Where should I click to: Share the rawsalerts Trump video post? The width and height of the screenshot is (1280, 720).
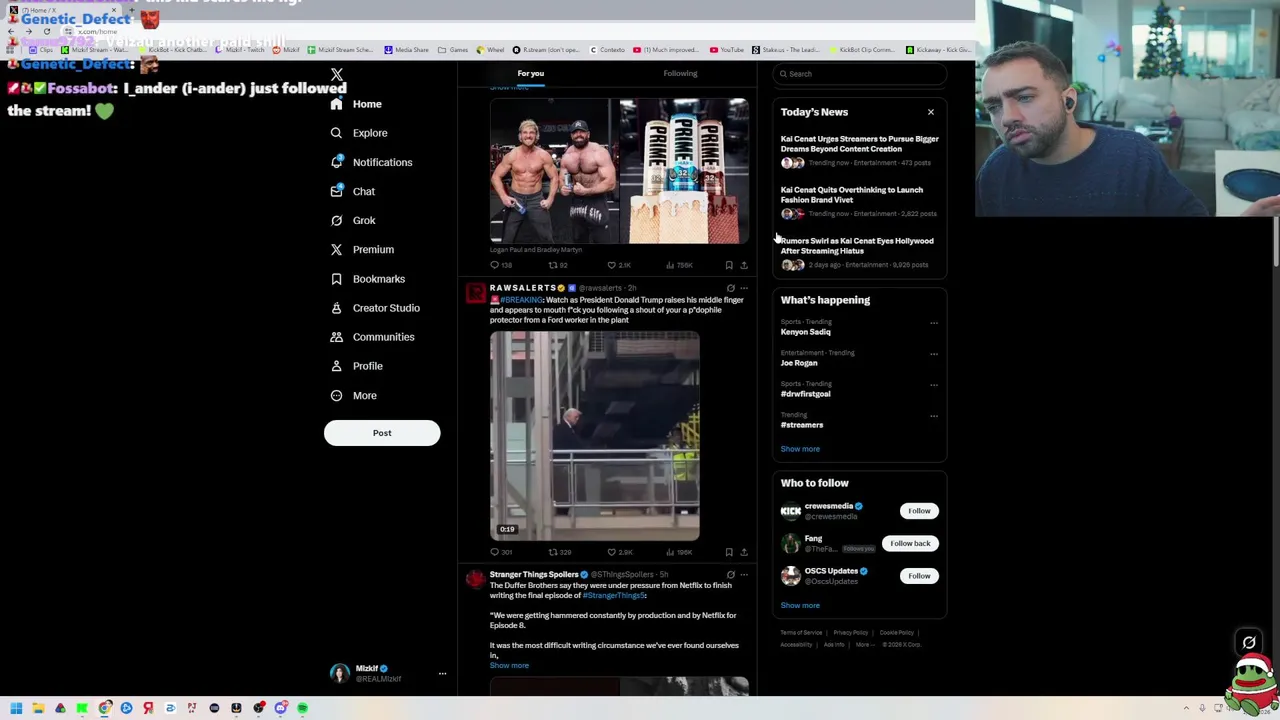point(744,552)
